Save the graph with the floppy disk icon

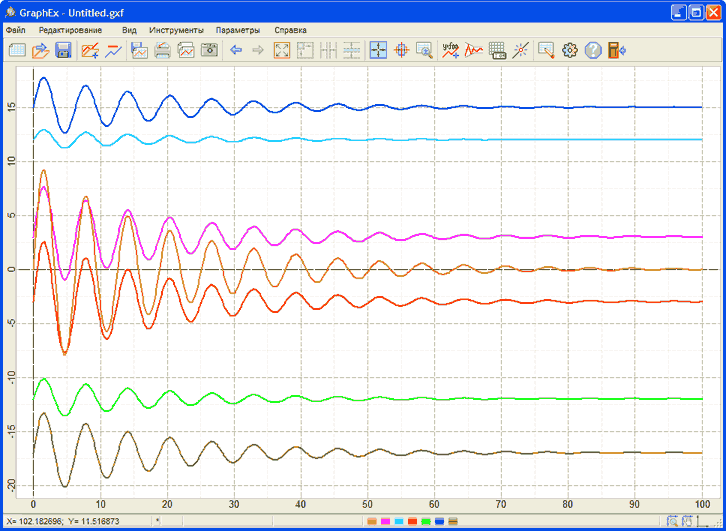pos(62,50)
